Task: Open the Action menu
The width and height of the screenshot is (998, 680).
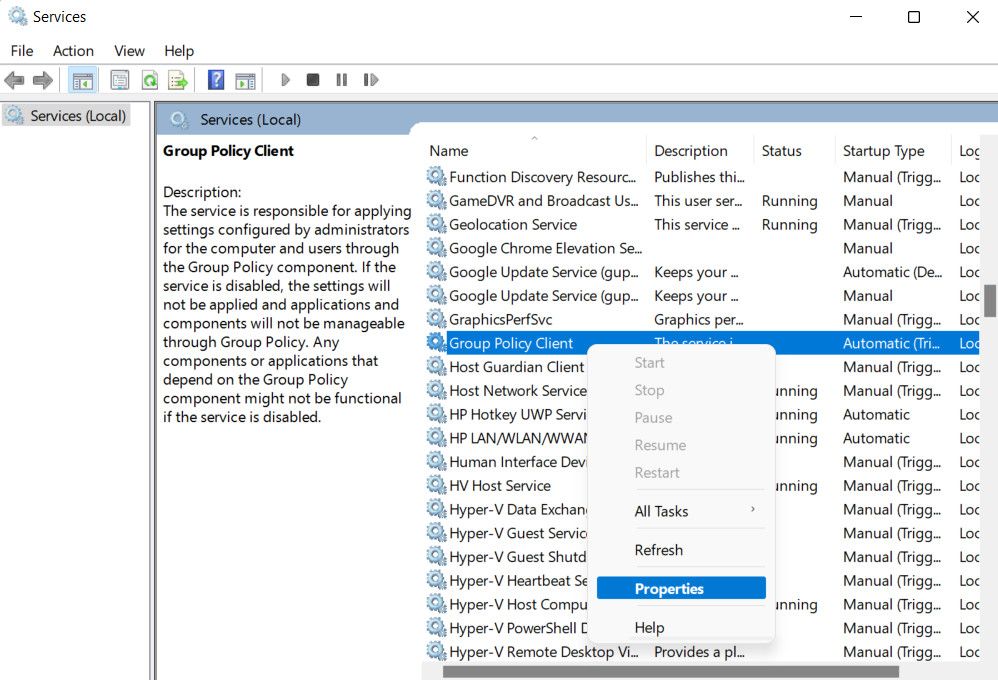Action: coord(73,50)
